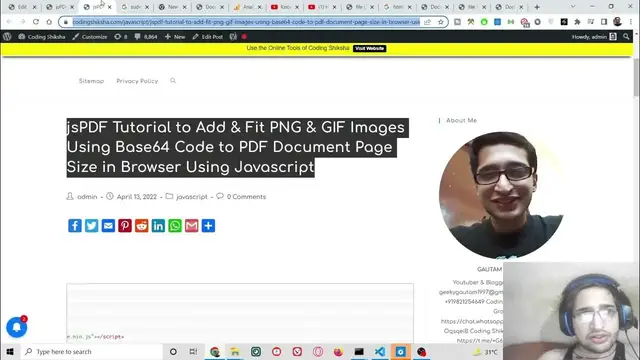This screenshot has height=360, width=640.
Task: Open the 0 Comments link
Action: pyautogui.click(x=246, y=197)
